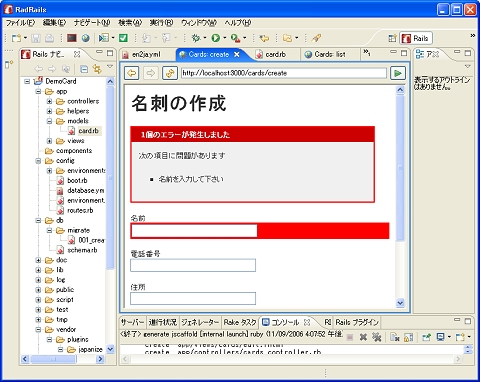Click the browser page vertical scrollbar
The height and width of the screenshot is (382, 480).
[400, 197]
